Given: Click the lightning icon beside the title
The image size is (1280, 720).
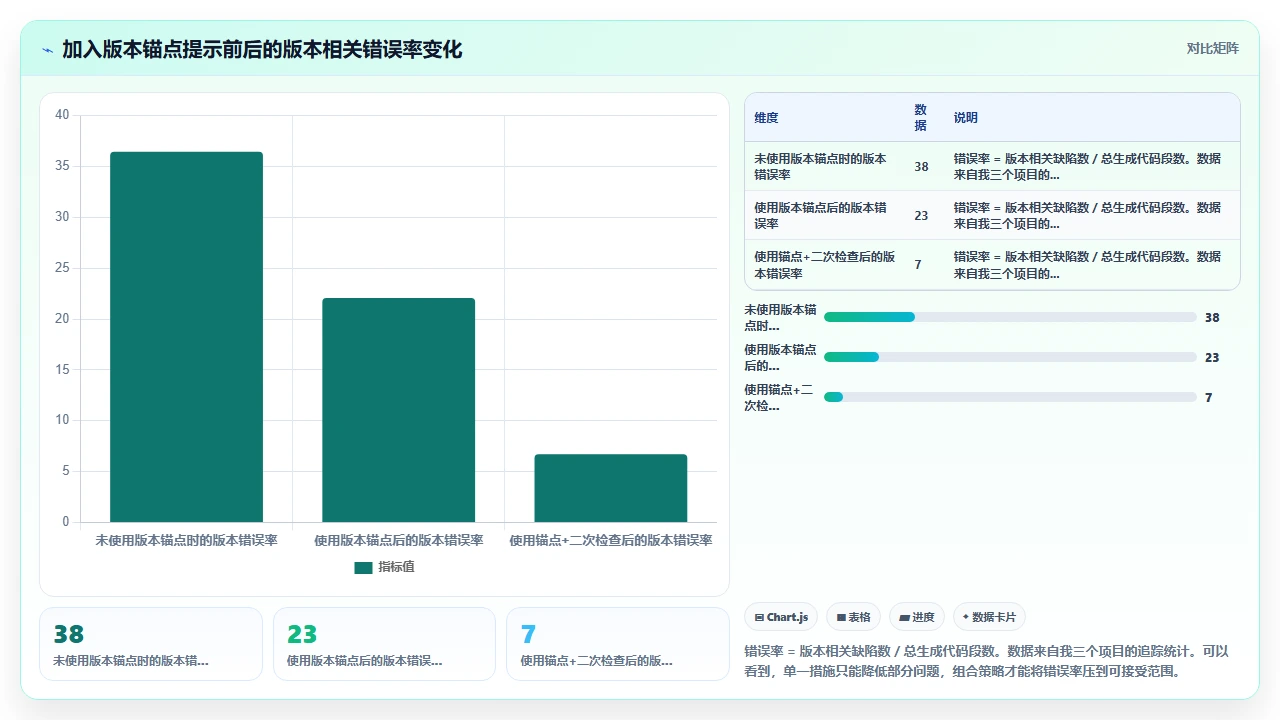Looking at the screenshot, I should tap(47, 50).
